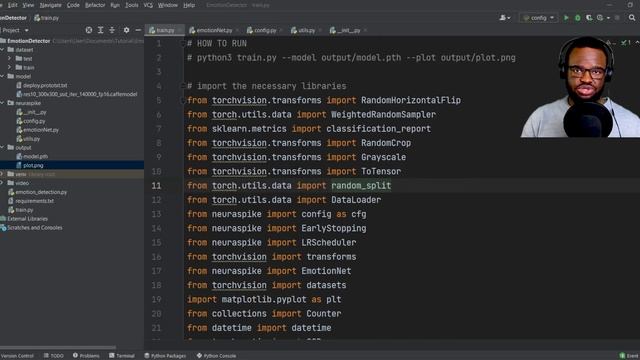Screen dimensions: 640x360
Task: Open the Help menu
Action: click(189, 5)
